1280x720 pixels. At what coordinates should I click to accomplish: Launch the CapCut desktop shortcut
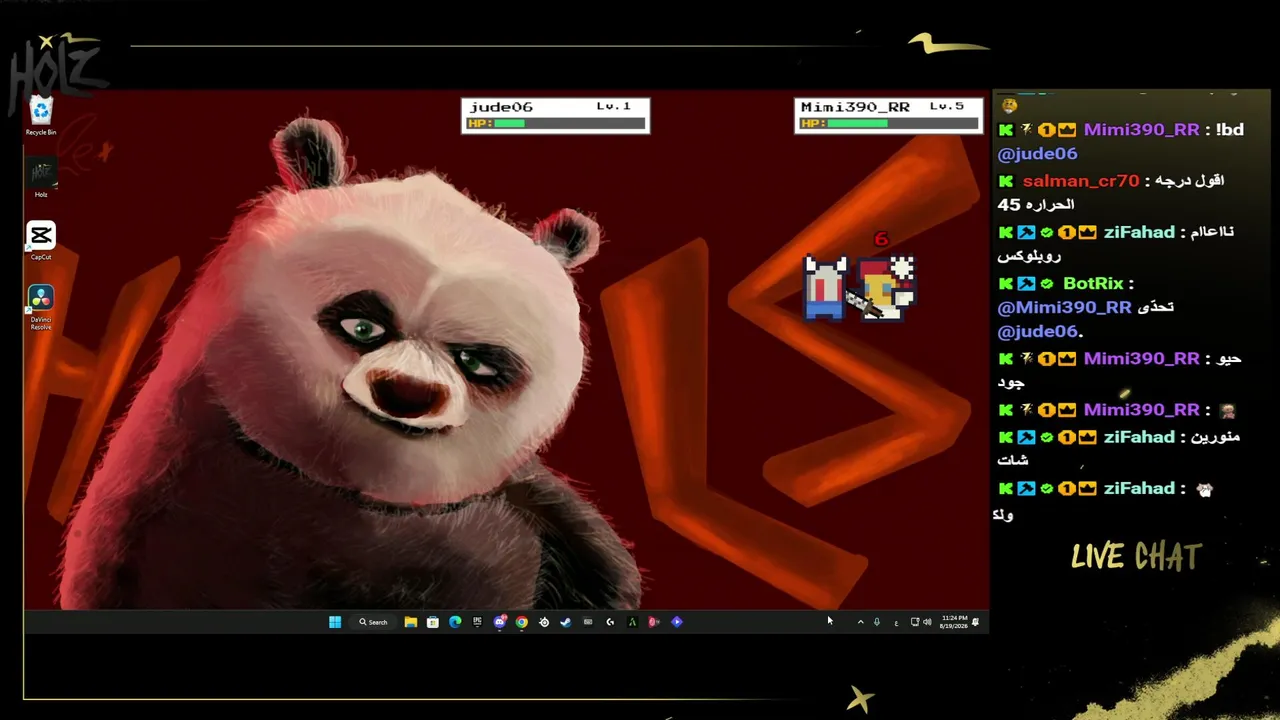[41, 241]
